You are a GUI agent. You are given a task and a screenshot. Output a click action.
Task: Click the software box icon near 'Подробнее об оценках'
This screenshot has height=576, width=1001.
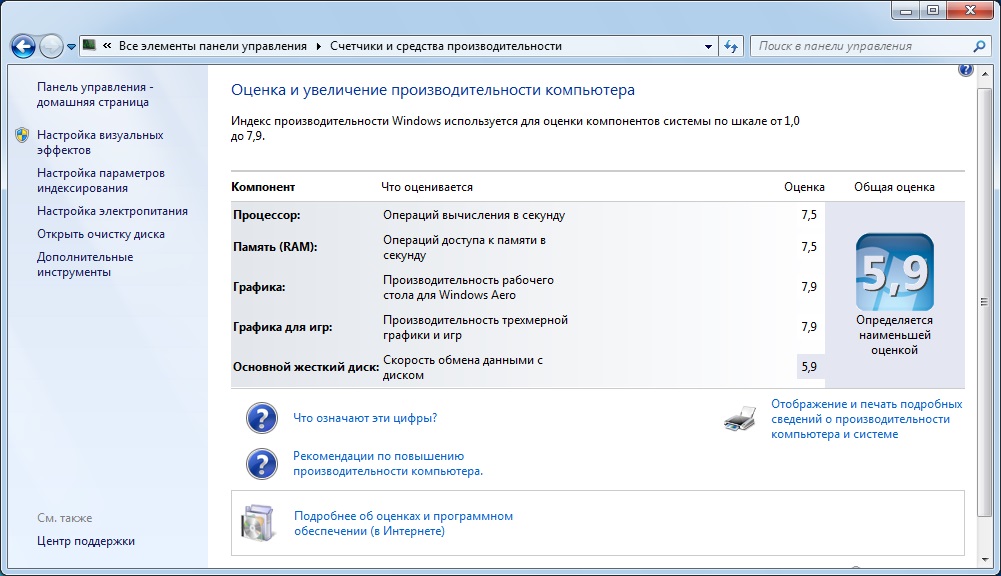[x=256, y=522]
